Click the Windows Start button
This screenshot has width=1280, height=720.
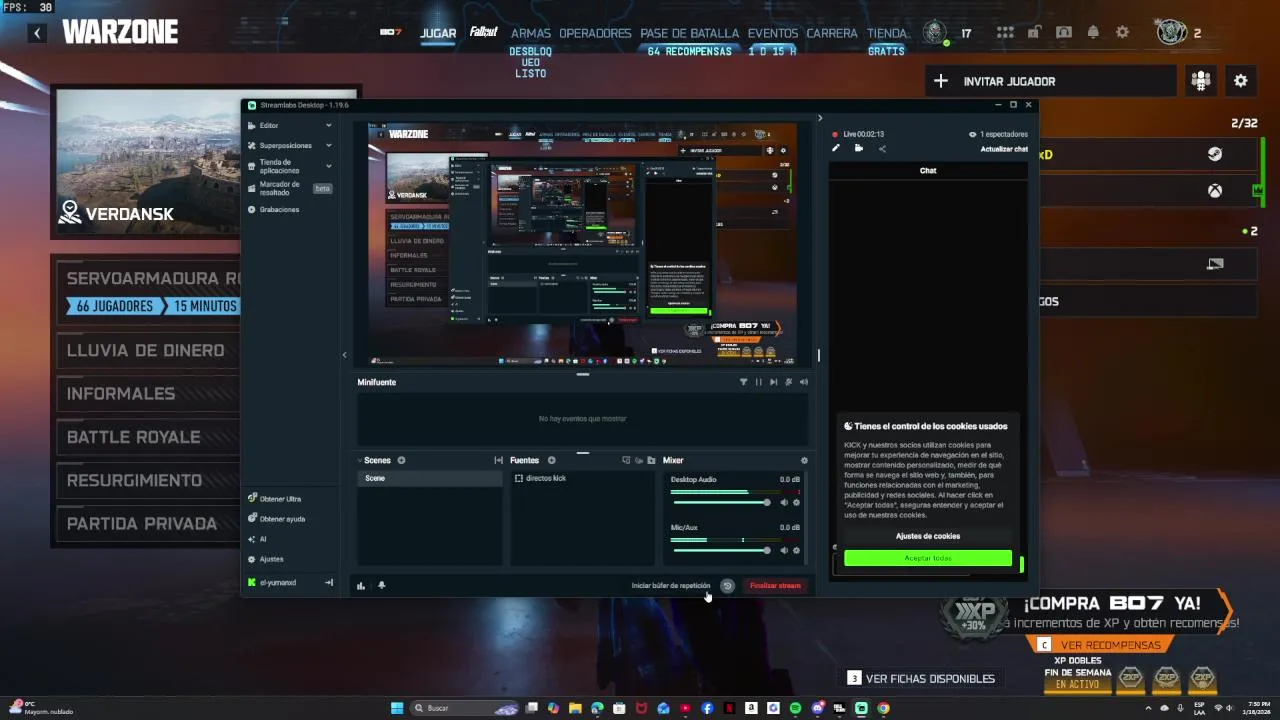point(397,708)
